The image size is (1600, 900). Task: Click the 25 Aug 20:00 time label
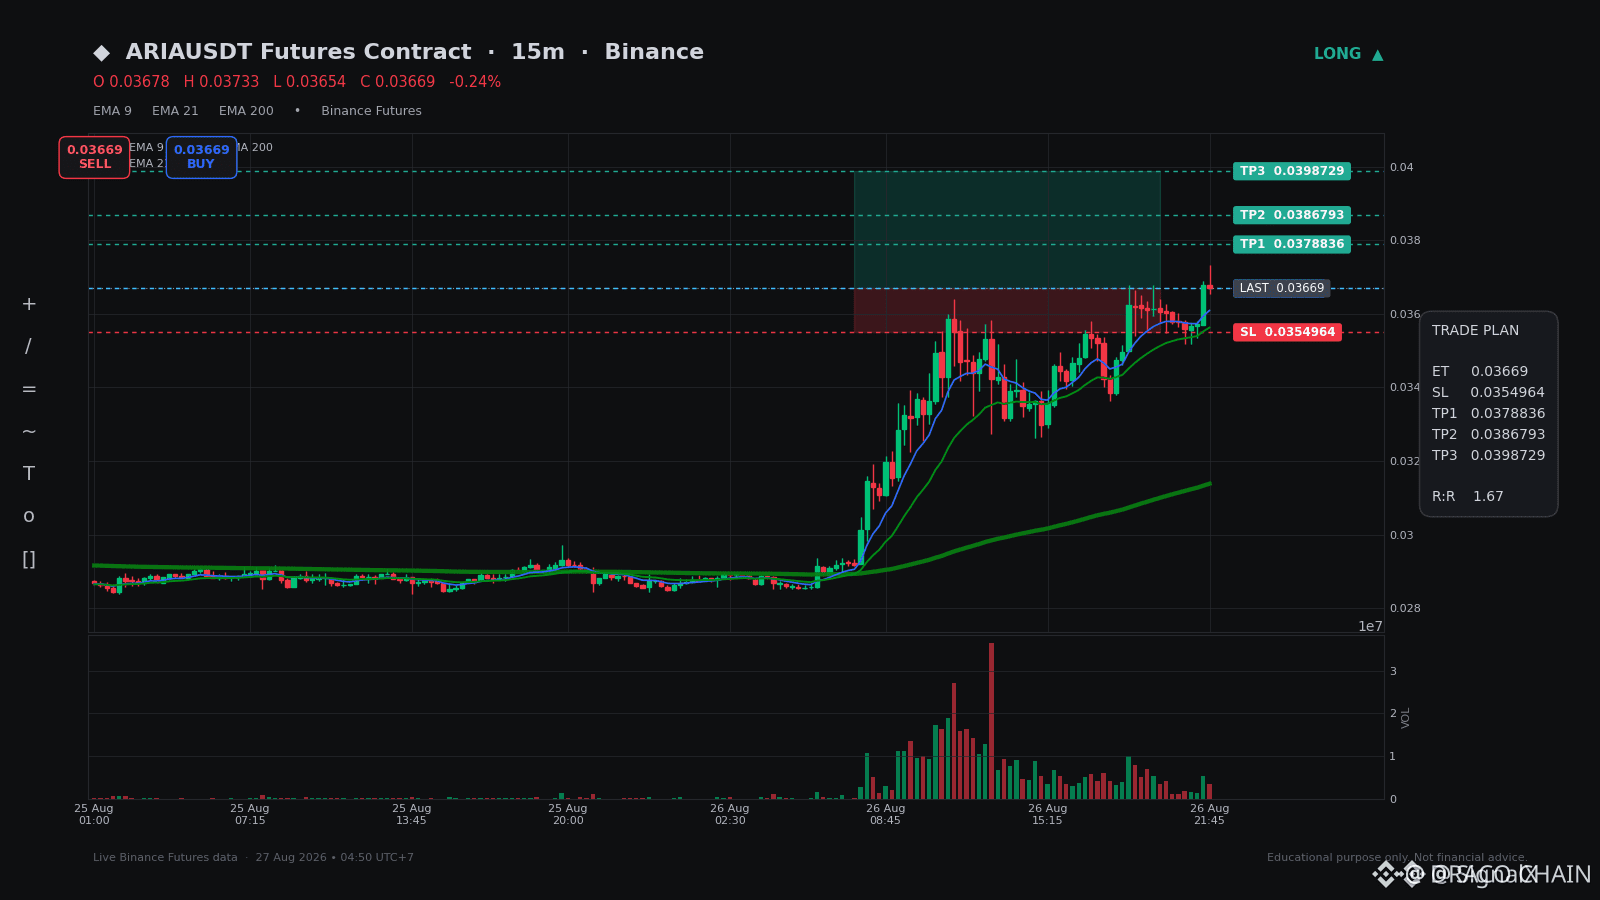(568, 814)
